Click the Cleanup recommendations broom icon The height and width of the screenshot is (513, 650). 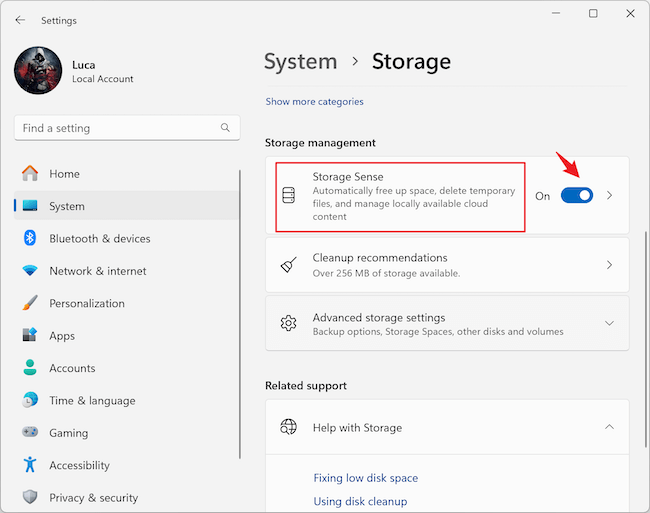click(x=289, y=265)
